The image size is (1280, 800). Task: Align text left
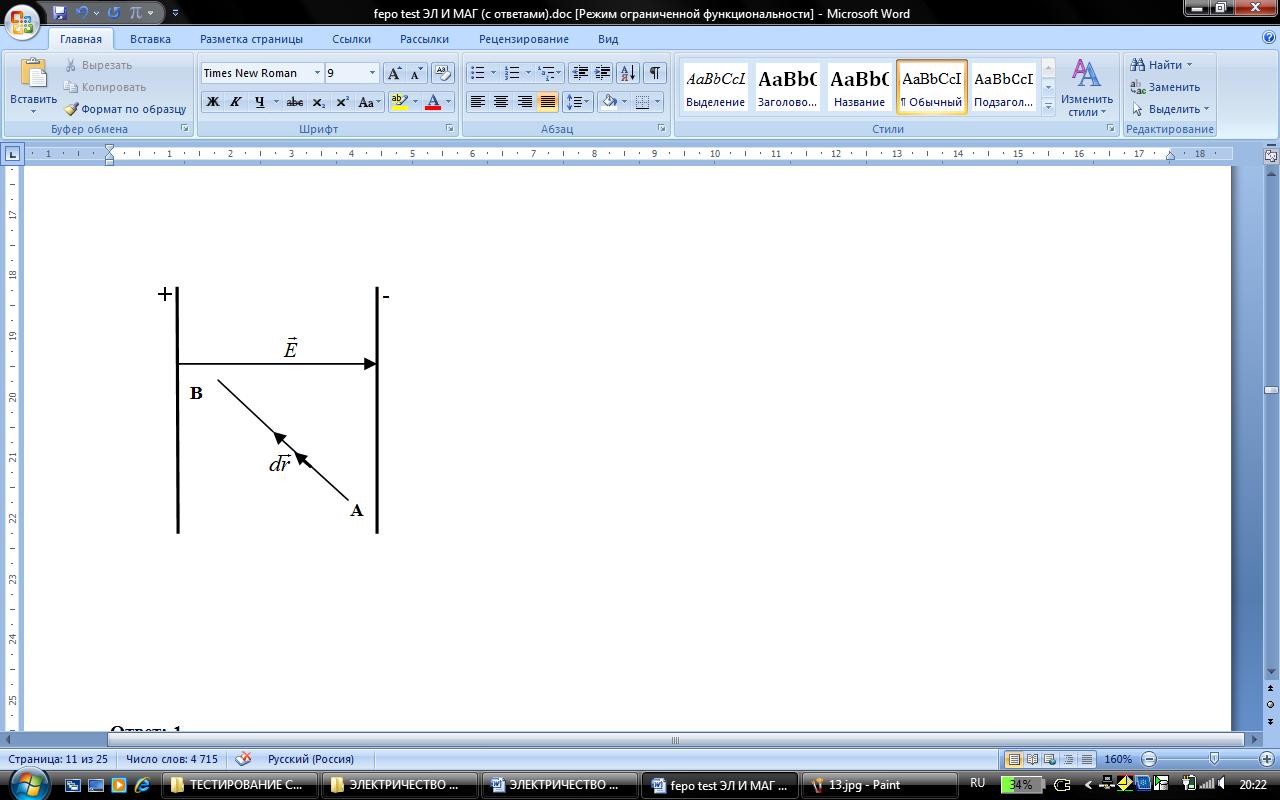pyautogui.click(x=478, y=102)
